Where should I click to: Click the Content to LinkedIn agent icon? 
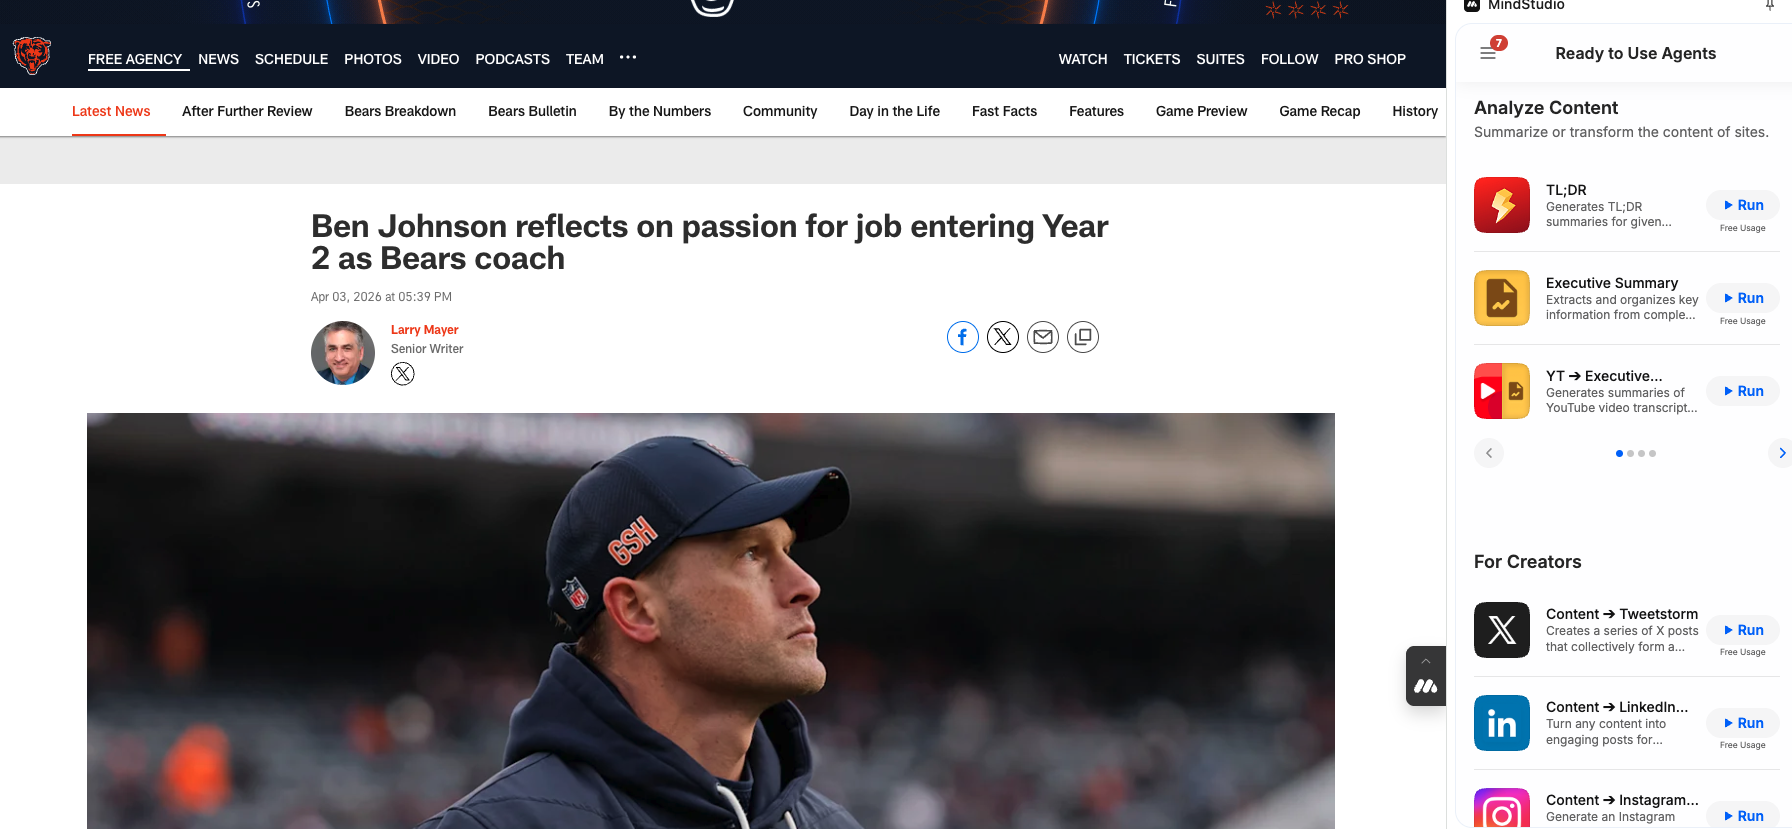[x=1501, y=723]
